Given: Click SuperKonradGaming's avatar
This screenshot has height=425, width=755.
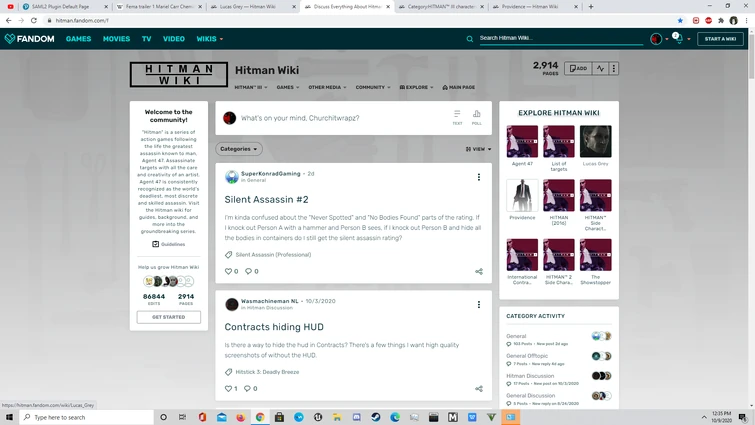Looking at the screenshot, I should [232, 177].
